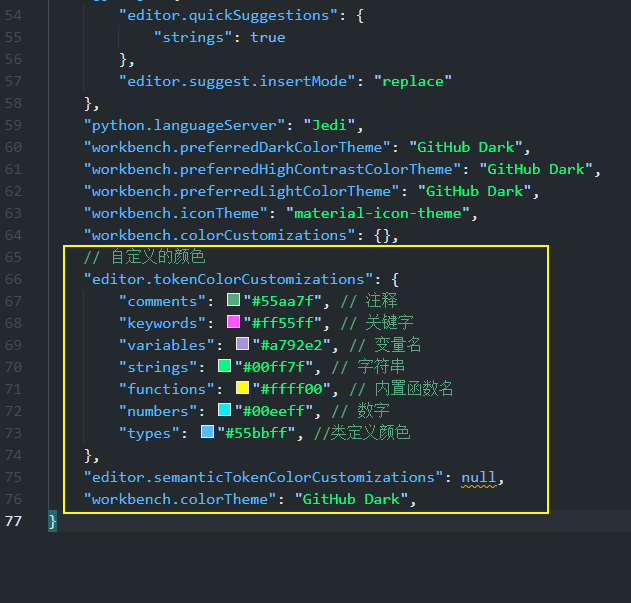Click the #55bbff types color swatch
This screenshot has height=603, width=631.
pyautogui.click(x=207, y=432)
